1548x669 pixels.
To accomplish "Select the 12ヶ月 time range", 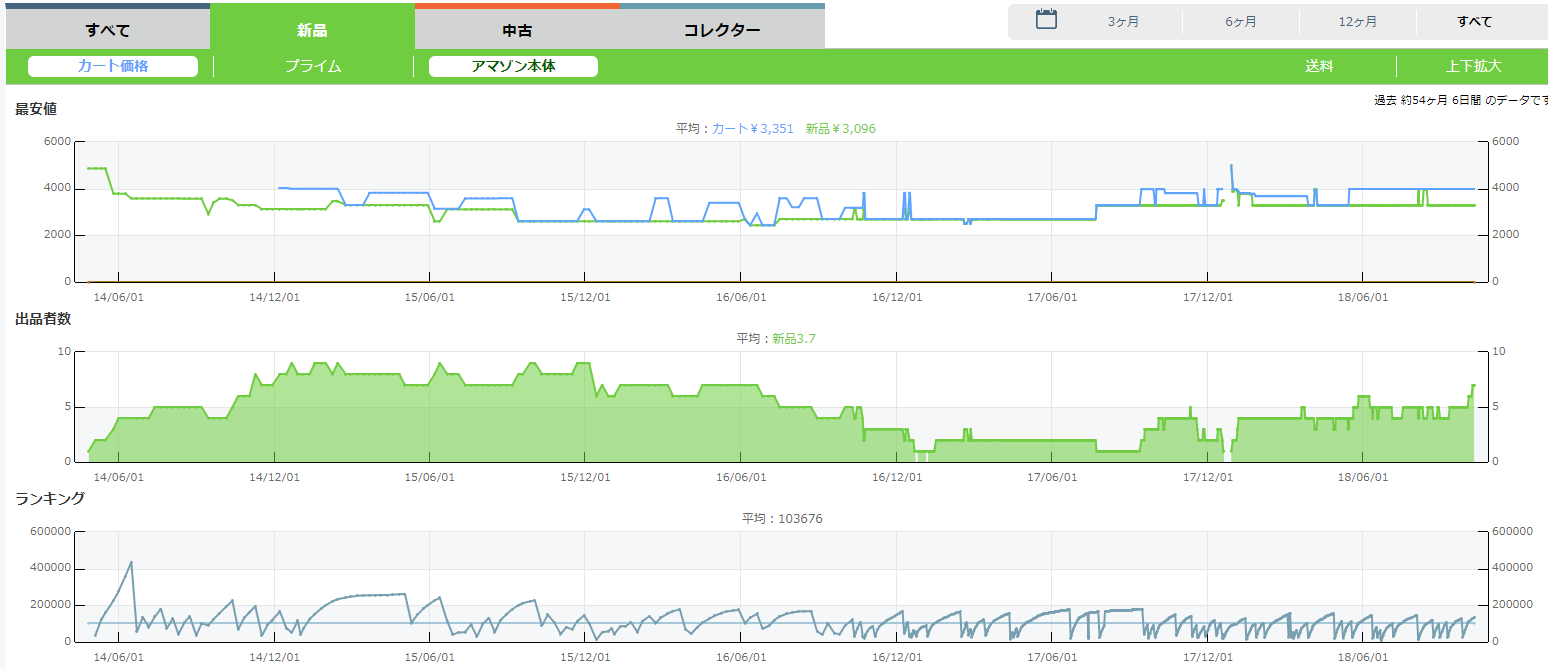I will [x=1357, y=22].
